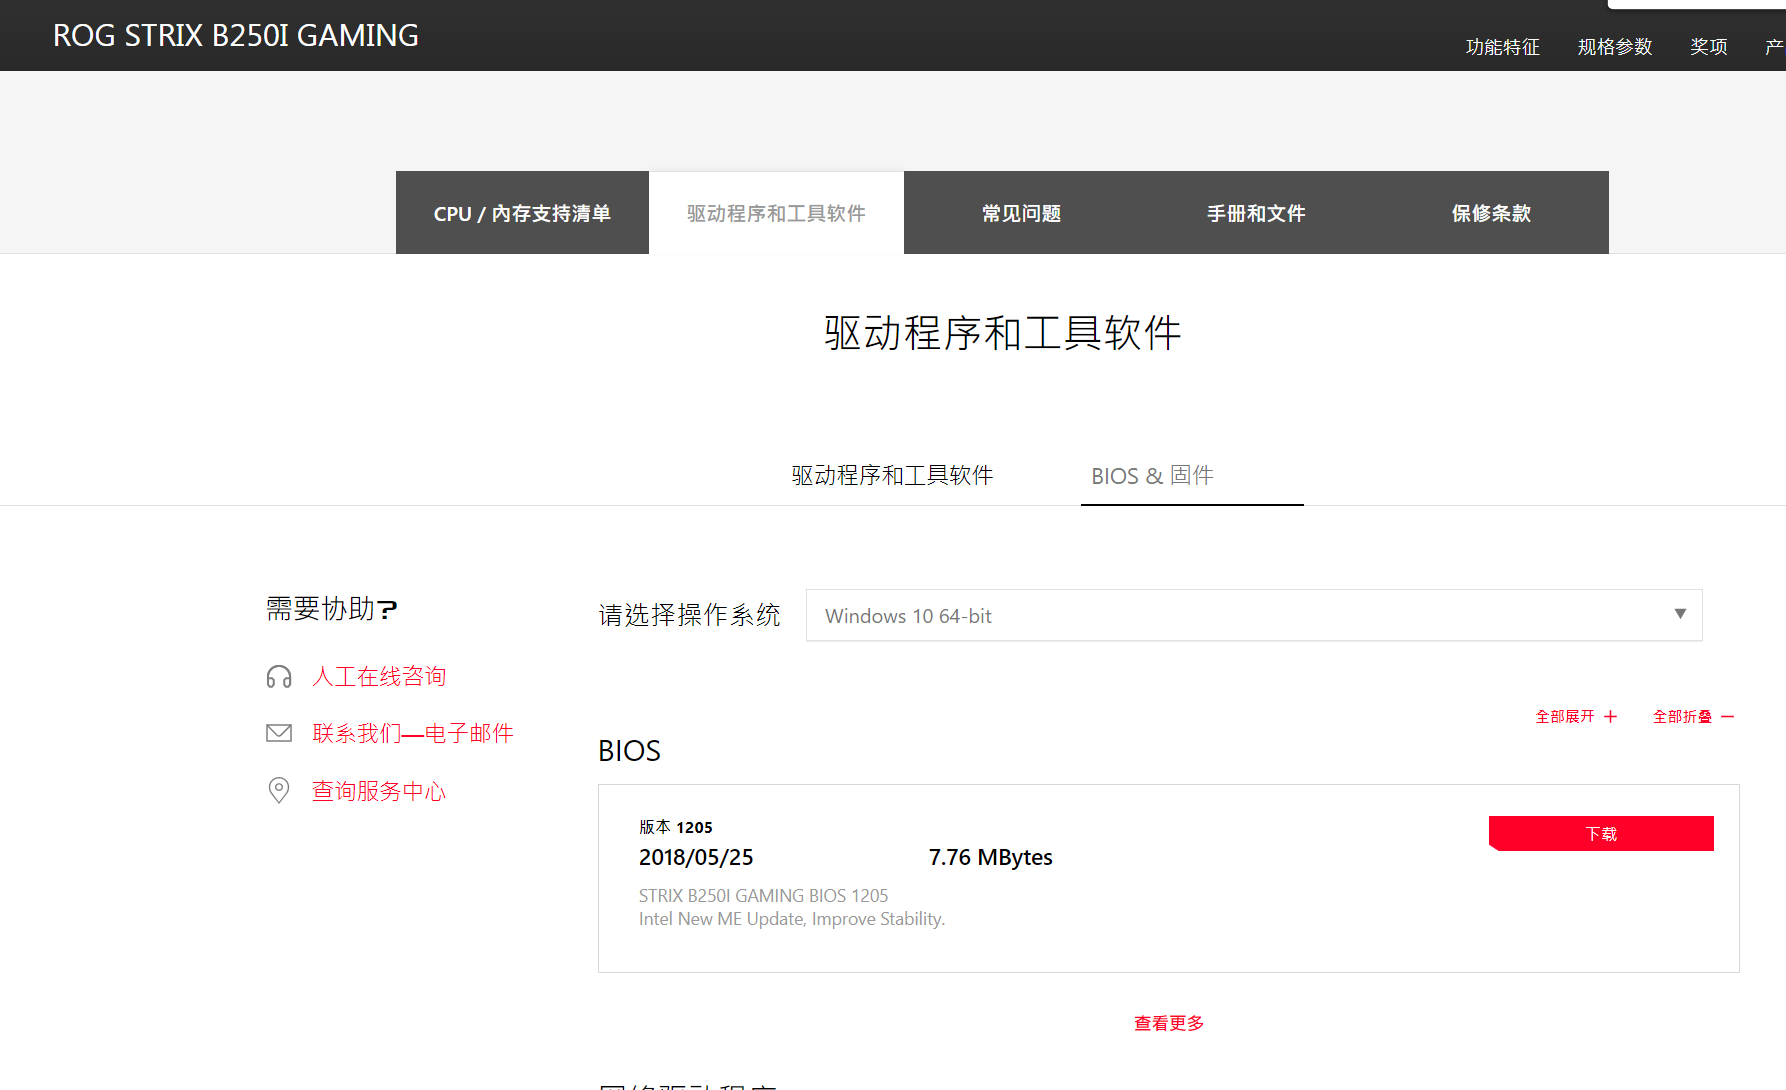
Task: Click the BIOS section heading
Action: click(x=629, y=751)
